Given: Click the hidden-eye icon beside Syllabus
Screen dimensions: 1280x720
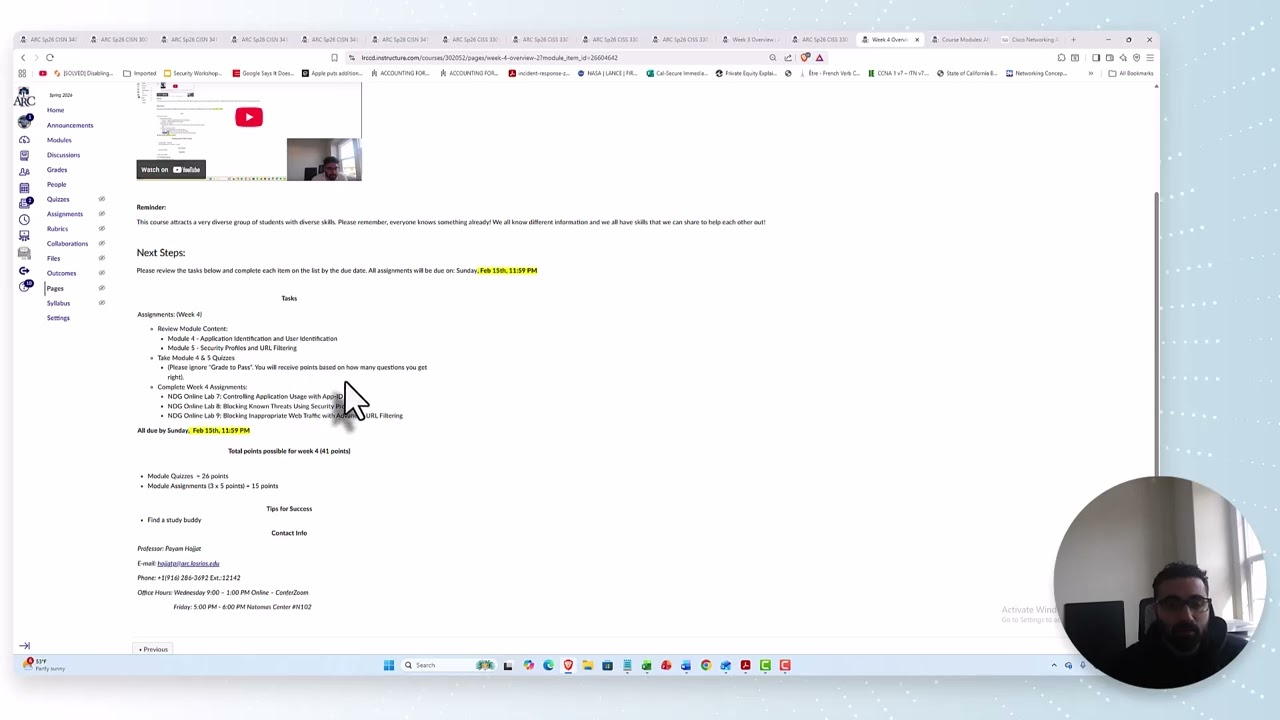Looking at the screenshot, I should coord(101,303).
